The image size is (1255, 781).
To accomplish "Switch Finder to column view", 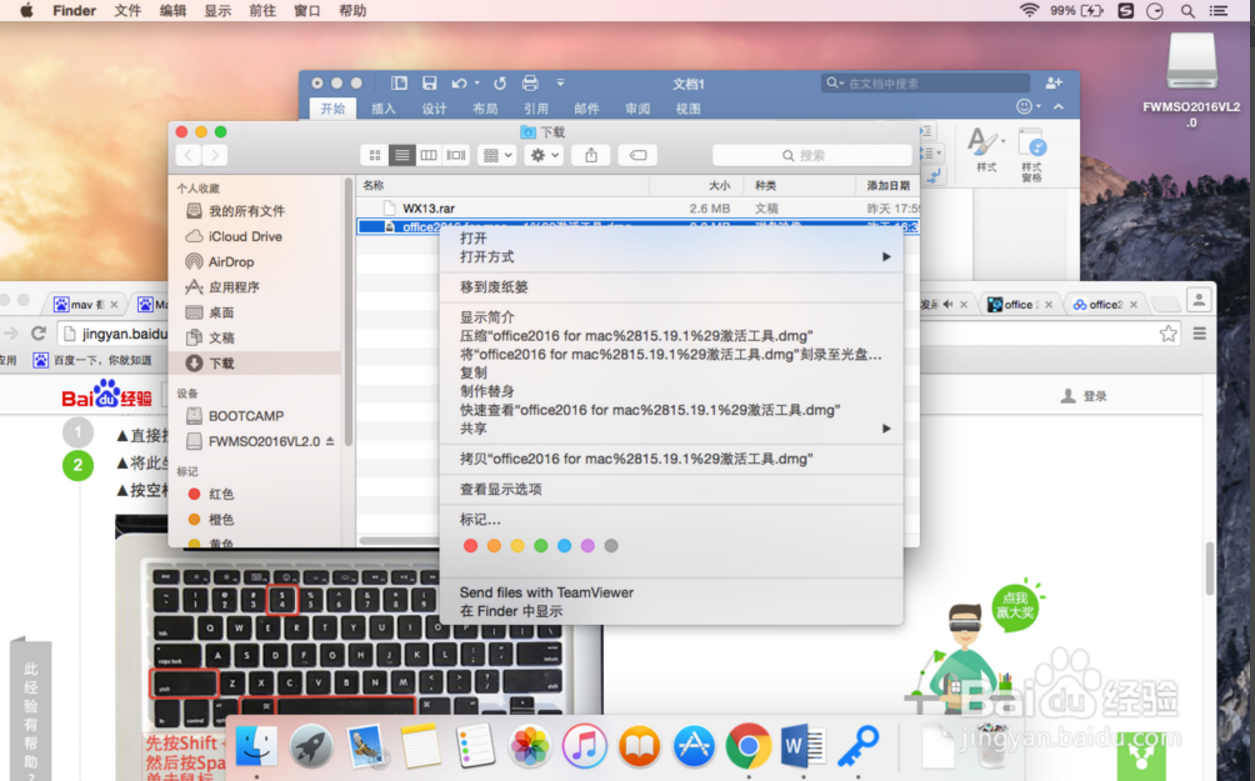I will click(x=429, y=155).
